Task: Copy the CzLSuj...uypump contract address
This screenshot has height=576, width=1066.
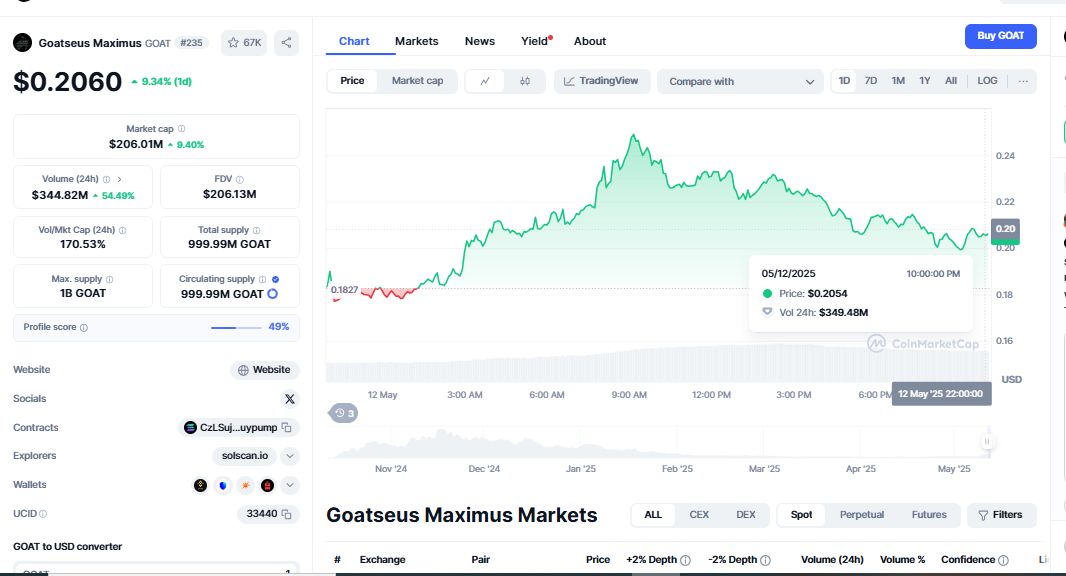Action: click(x=287, y=428)
